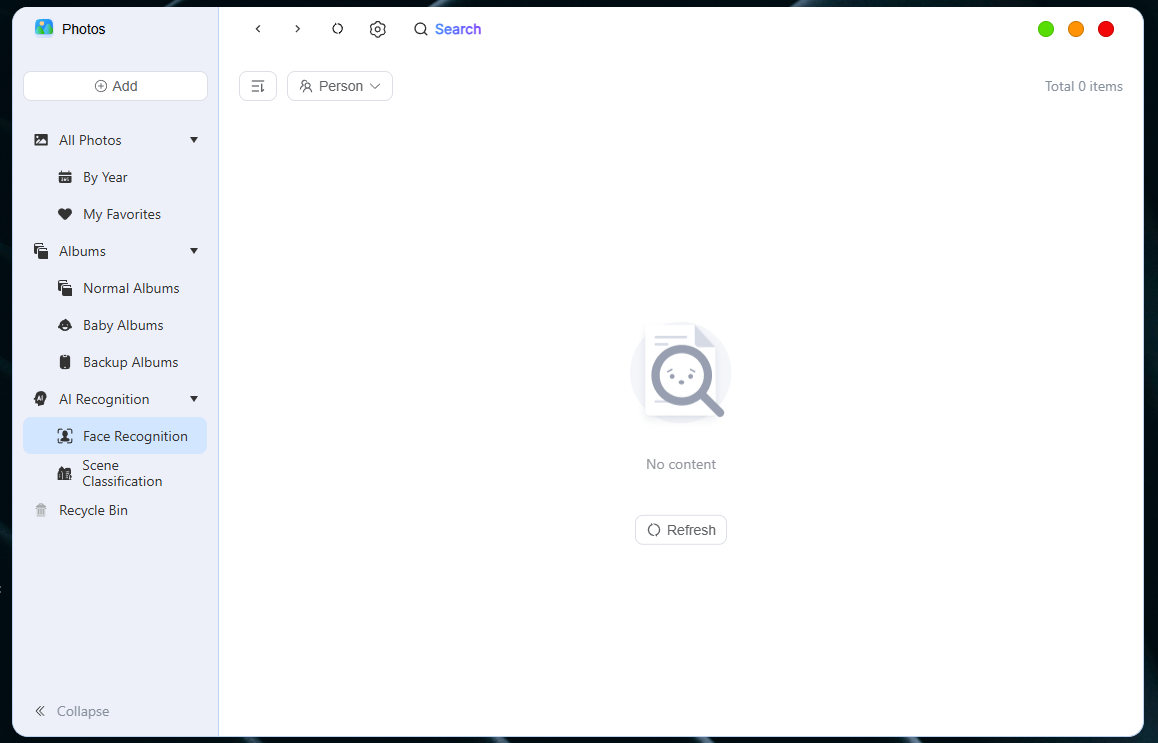Image resolution: width=1158 pixels, height=743 pixels.
Task: Open the Recycle Bin
Action: (x=115, y=510)
